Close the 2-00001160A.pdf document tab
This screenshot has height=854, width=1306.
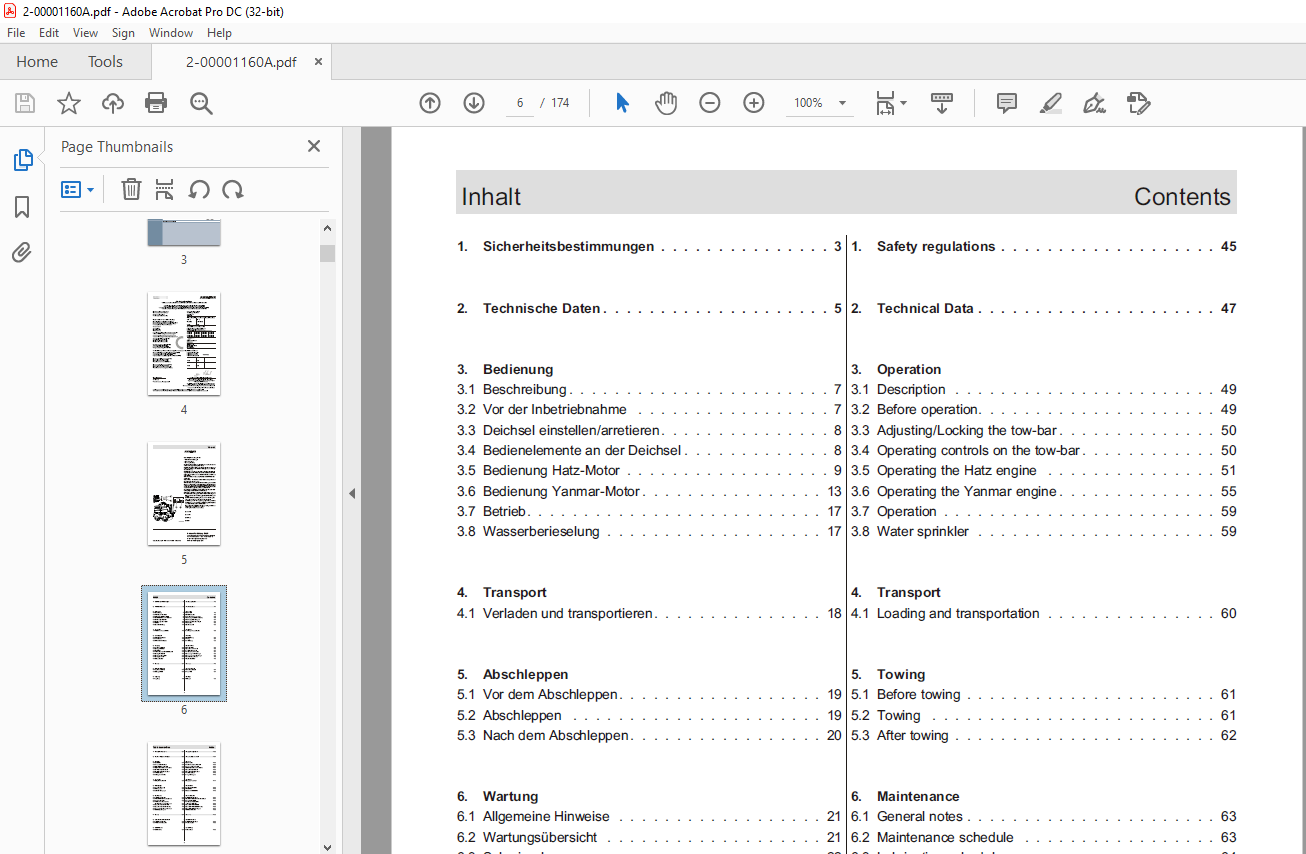pos(318,62)
